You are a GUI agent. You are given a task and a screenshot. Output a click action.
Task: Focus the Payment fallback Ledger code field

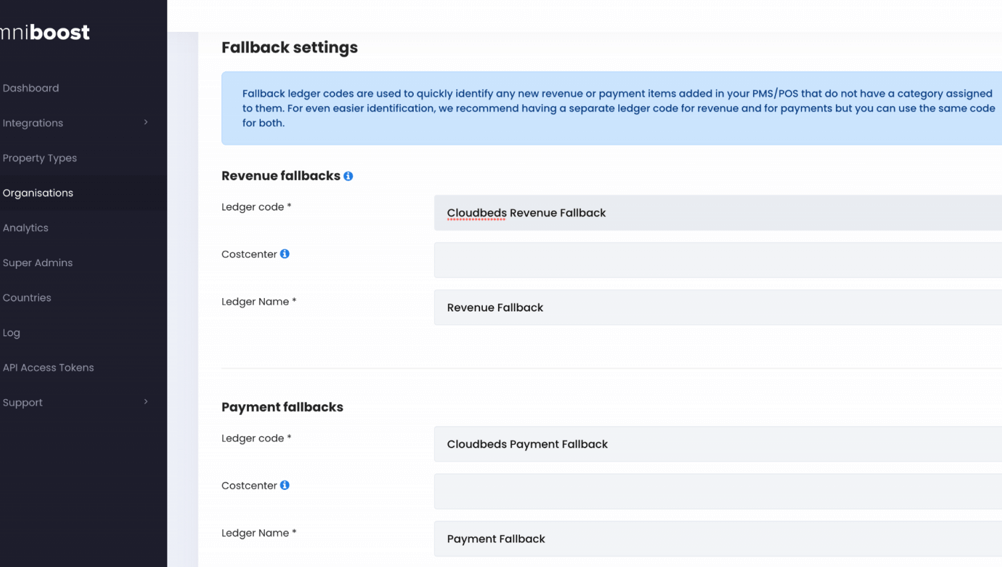717,444
